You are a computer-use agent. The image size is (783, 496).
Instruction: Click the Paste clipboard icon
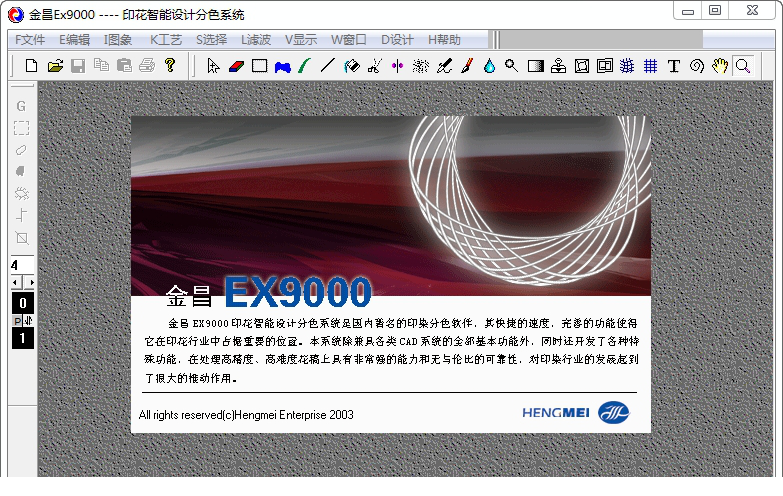click(x=124, y=66)
